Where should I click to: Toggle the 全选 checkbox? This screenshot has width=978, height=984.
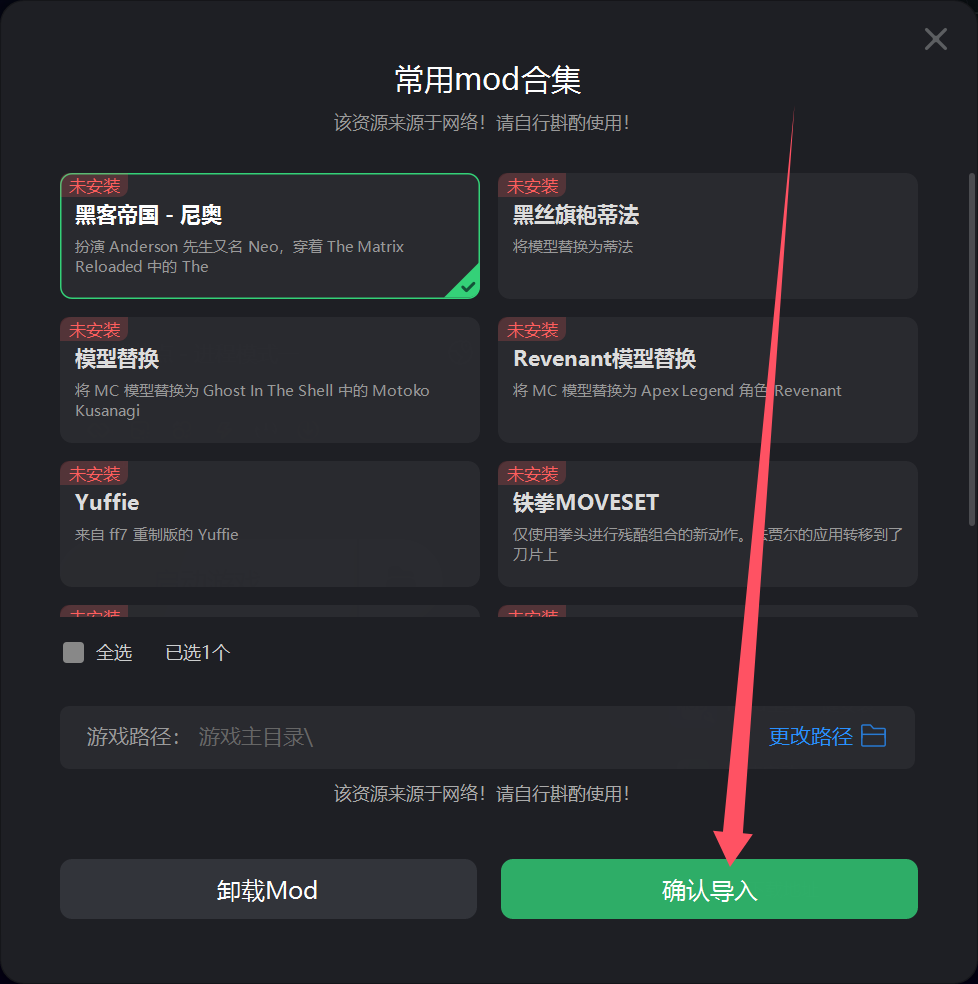click(x=73, y=652)
